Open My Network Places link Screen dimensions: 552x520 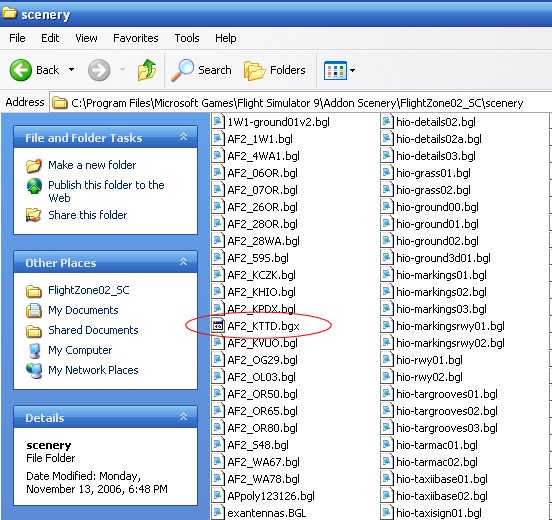coord(93,370)
